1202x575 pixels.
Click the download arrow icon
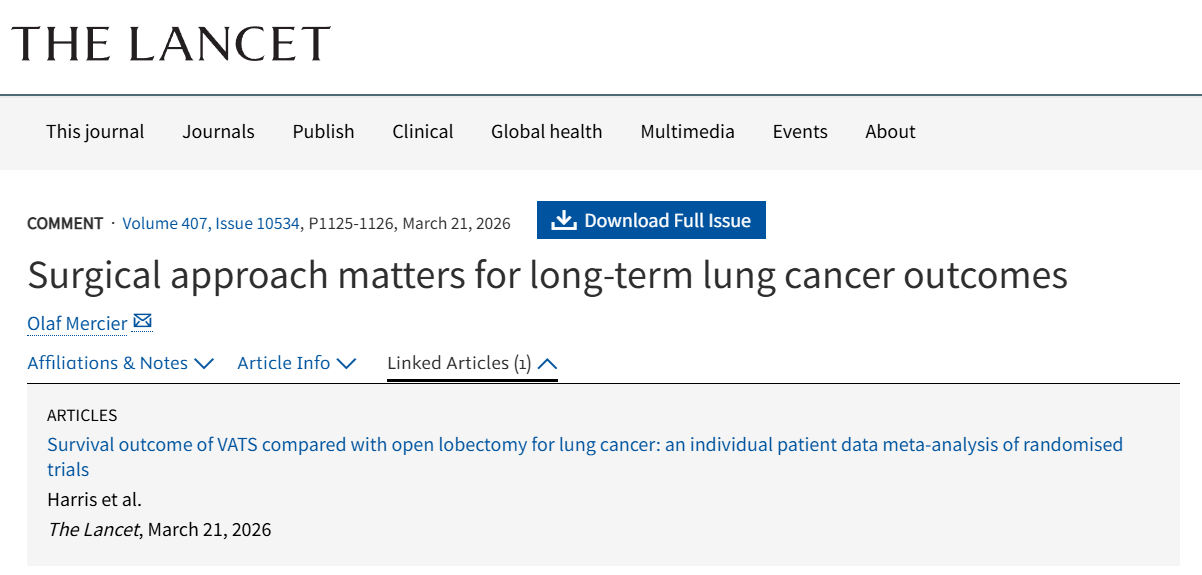564,221
